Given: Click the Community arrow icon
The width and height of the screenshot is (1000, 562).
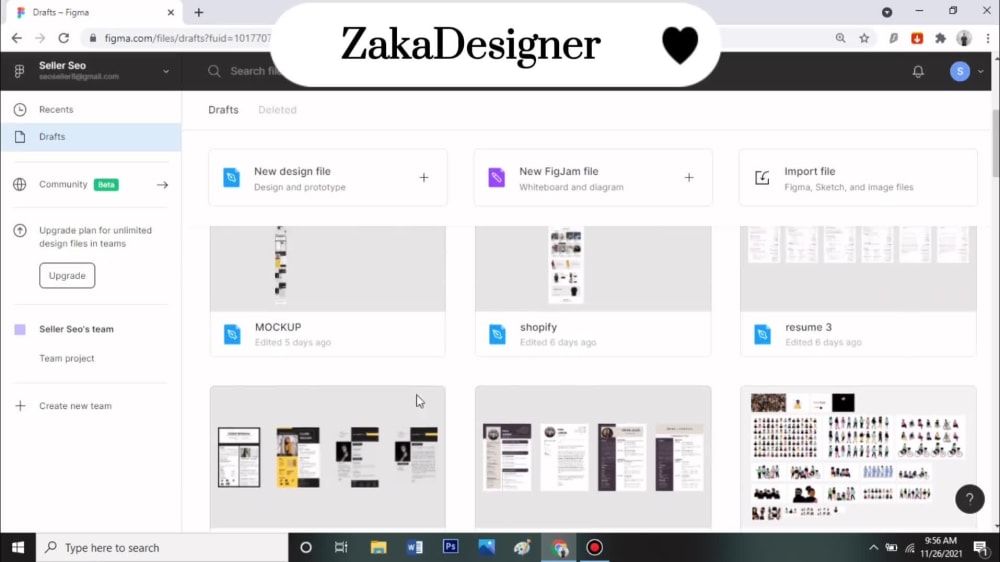Looking at the screenshot, I should 163,184.
